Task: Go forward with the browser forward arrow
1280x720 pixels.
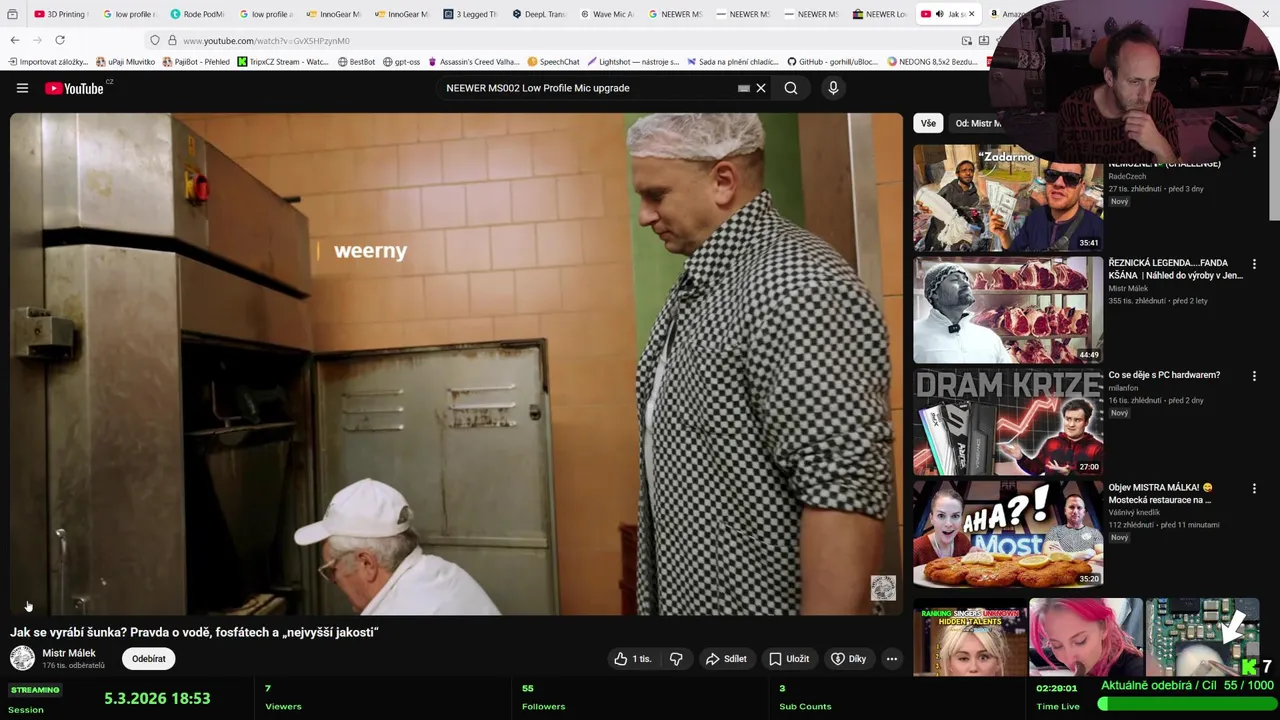Action: (37, 40)
